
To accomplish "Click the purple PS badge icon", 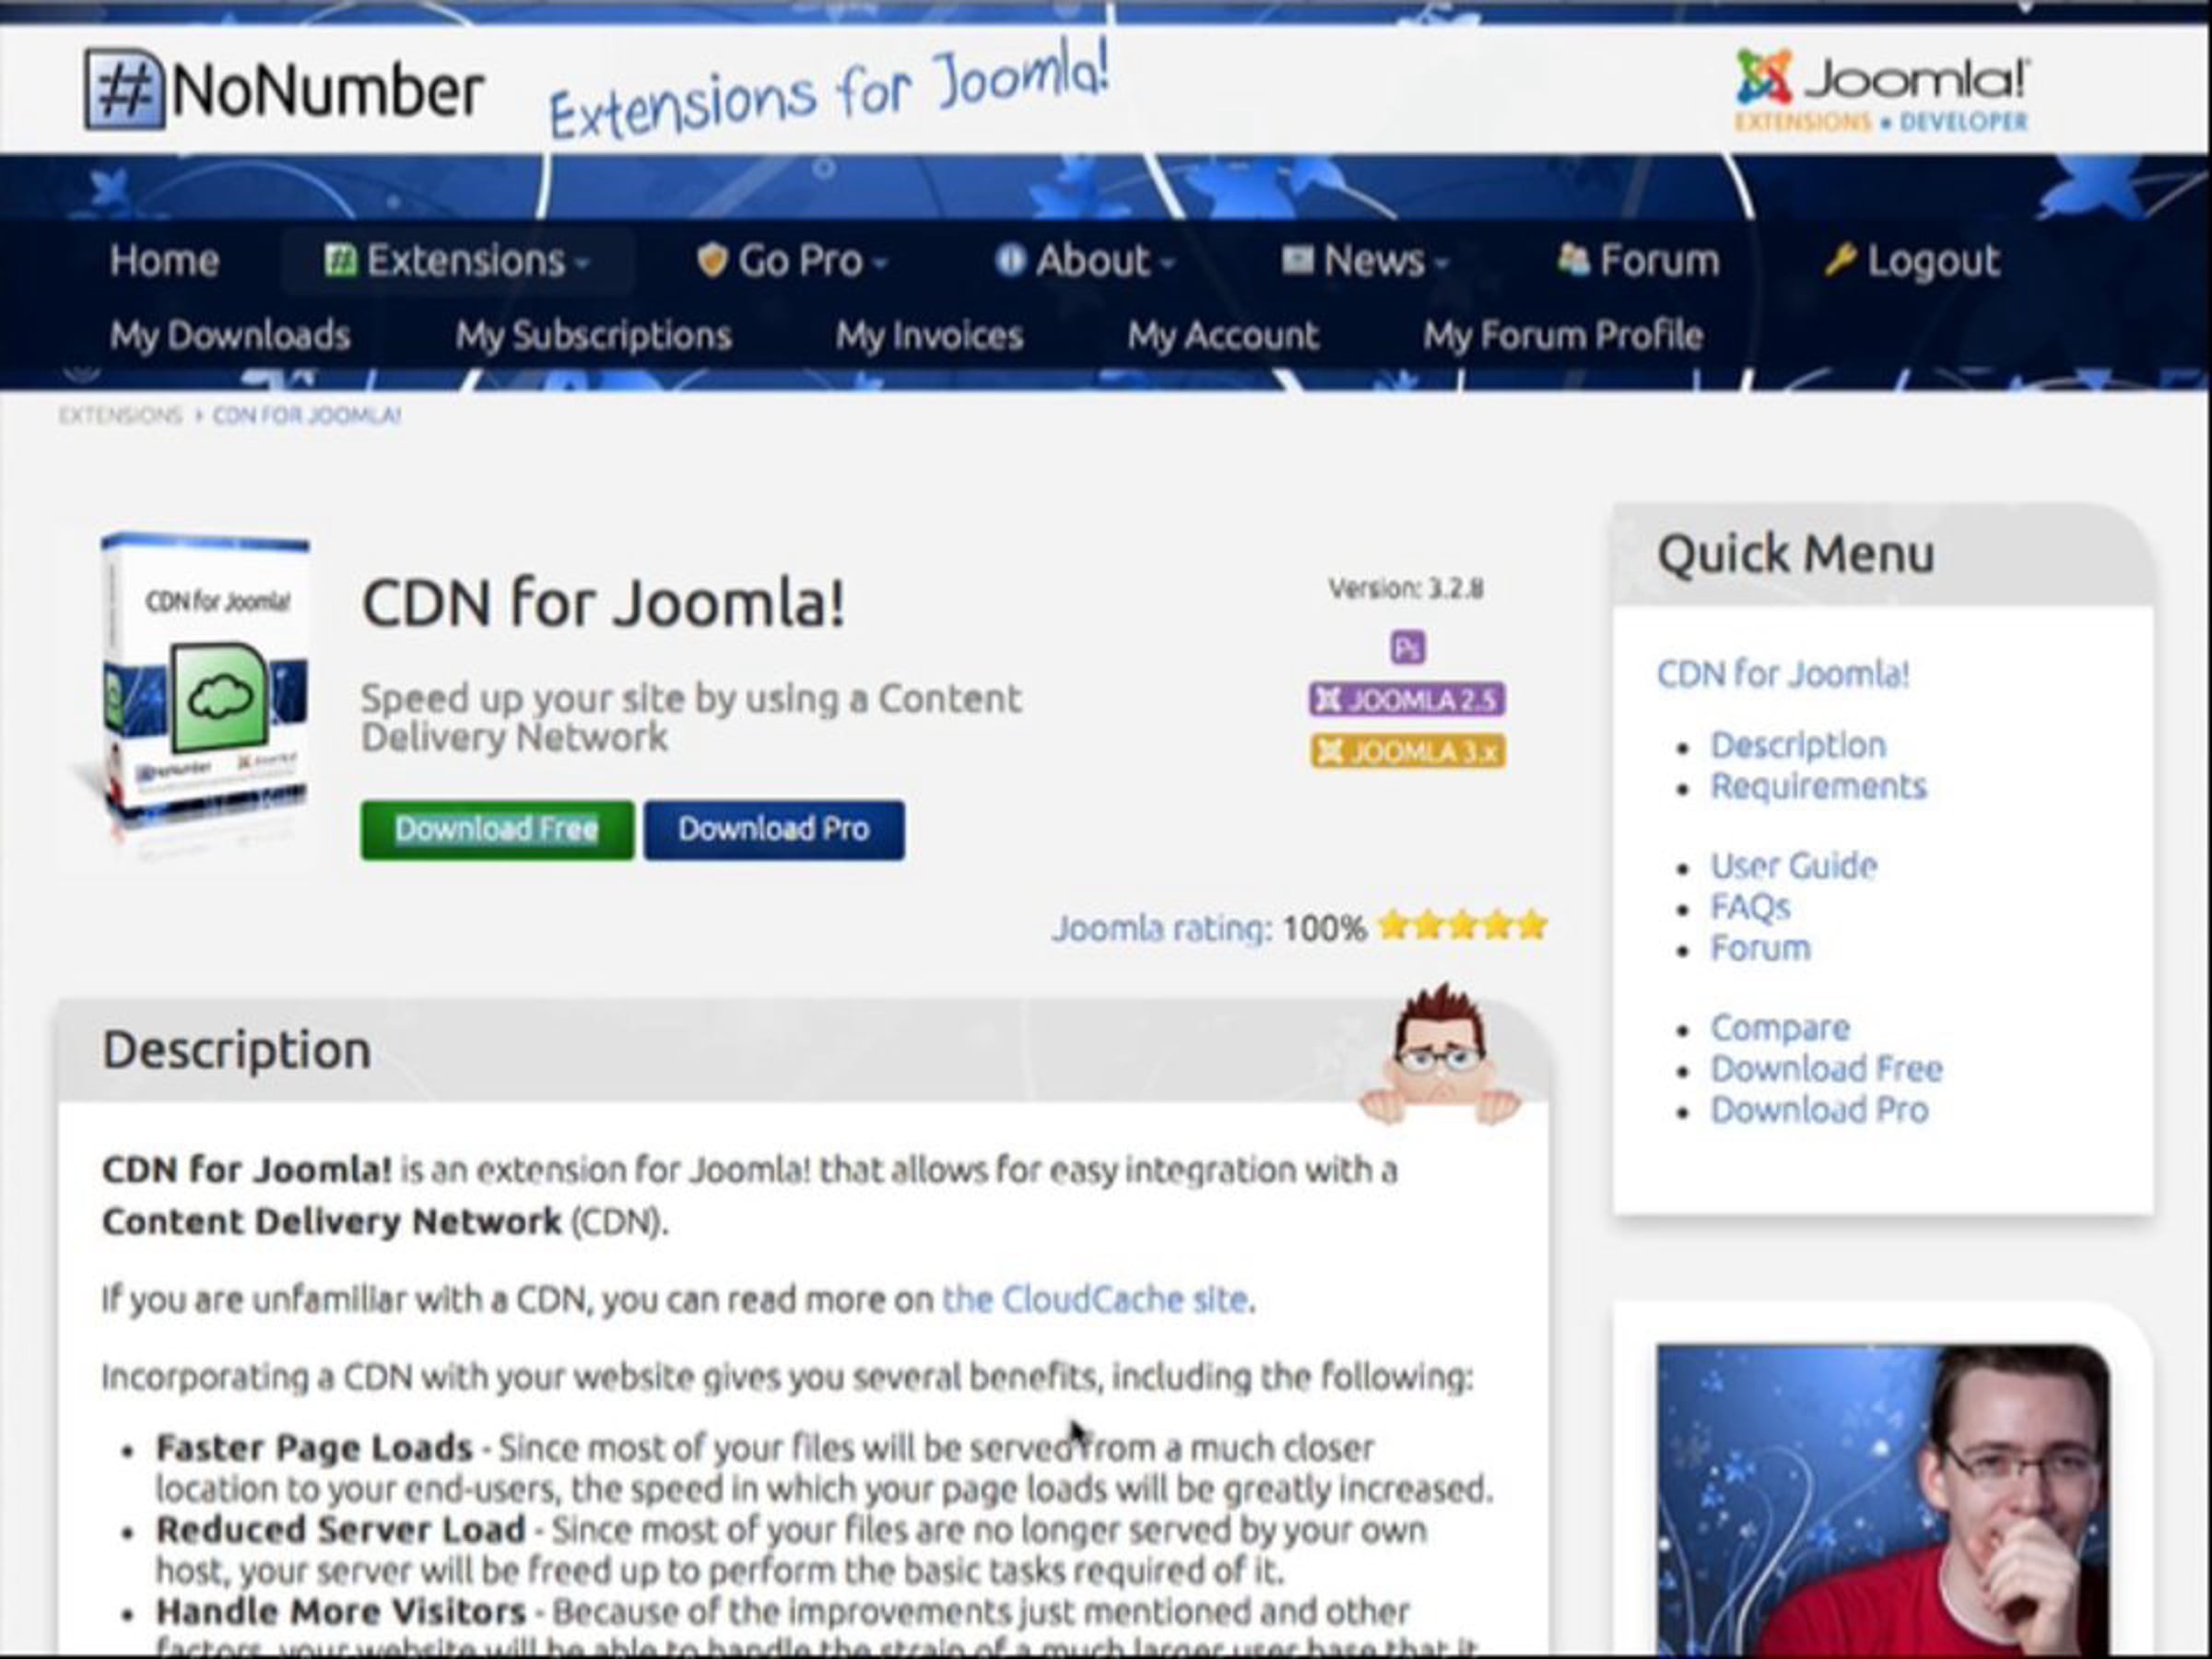I will coord(1407,648).
